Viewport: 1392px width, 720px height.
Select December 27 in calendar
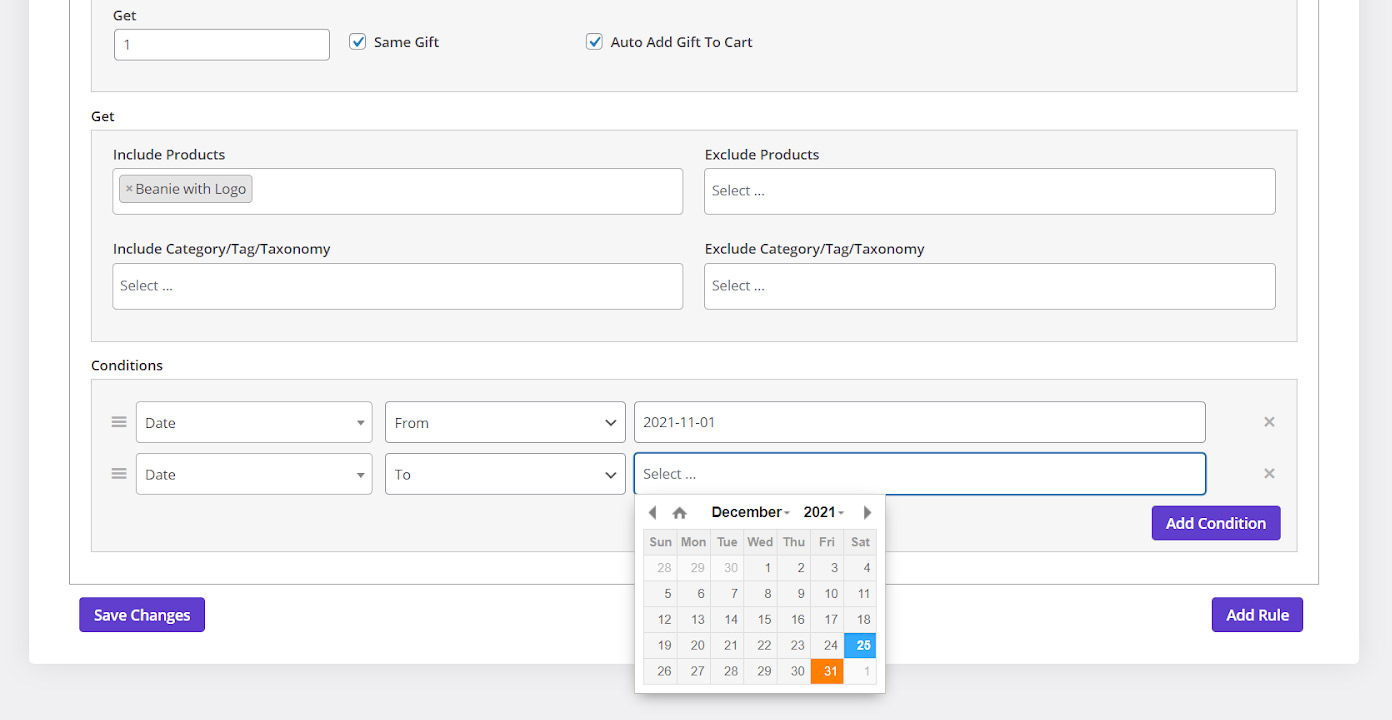[694, 671]
